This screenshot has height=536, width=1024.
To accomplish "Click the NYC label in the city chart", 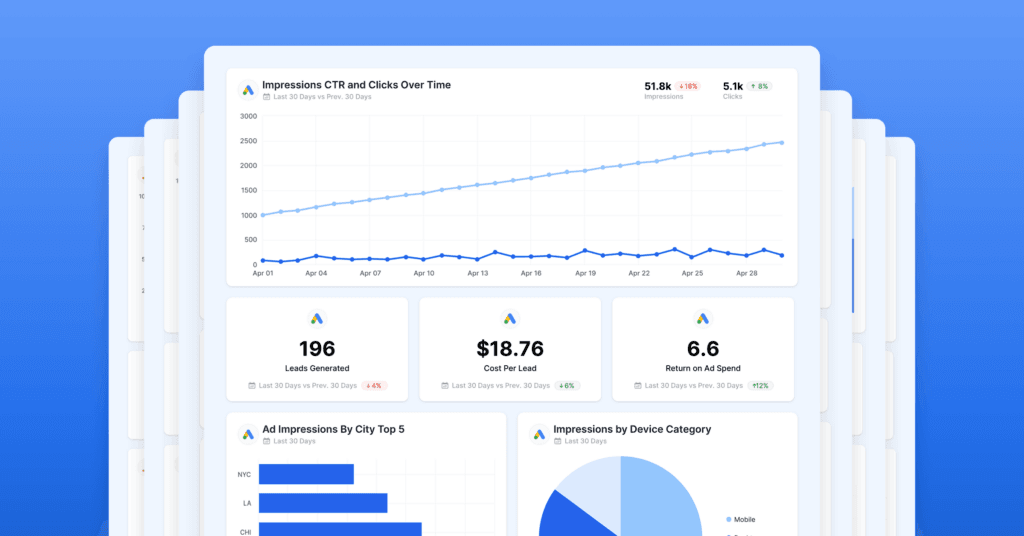I will pos(244,475).
